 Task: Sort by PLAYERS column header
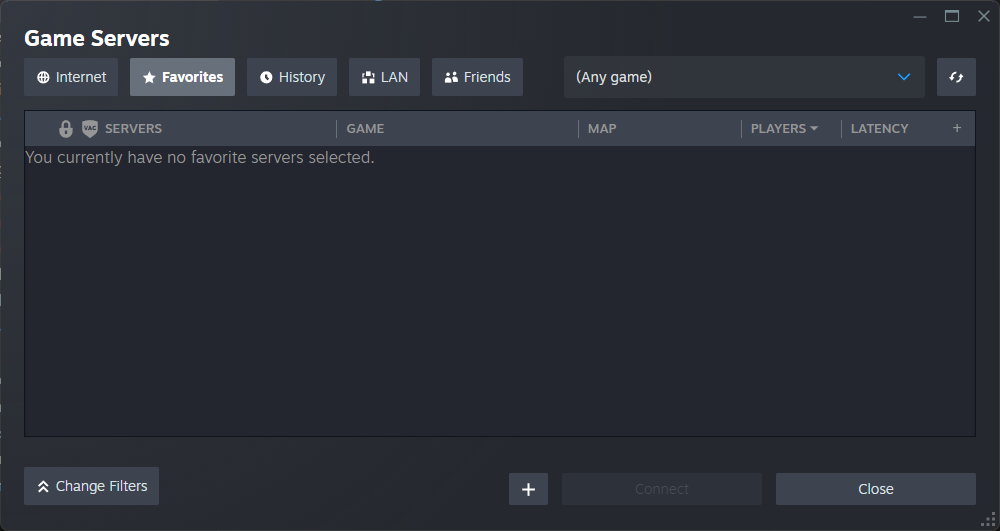coord(784,129)
